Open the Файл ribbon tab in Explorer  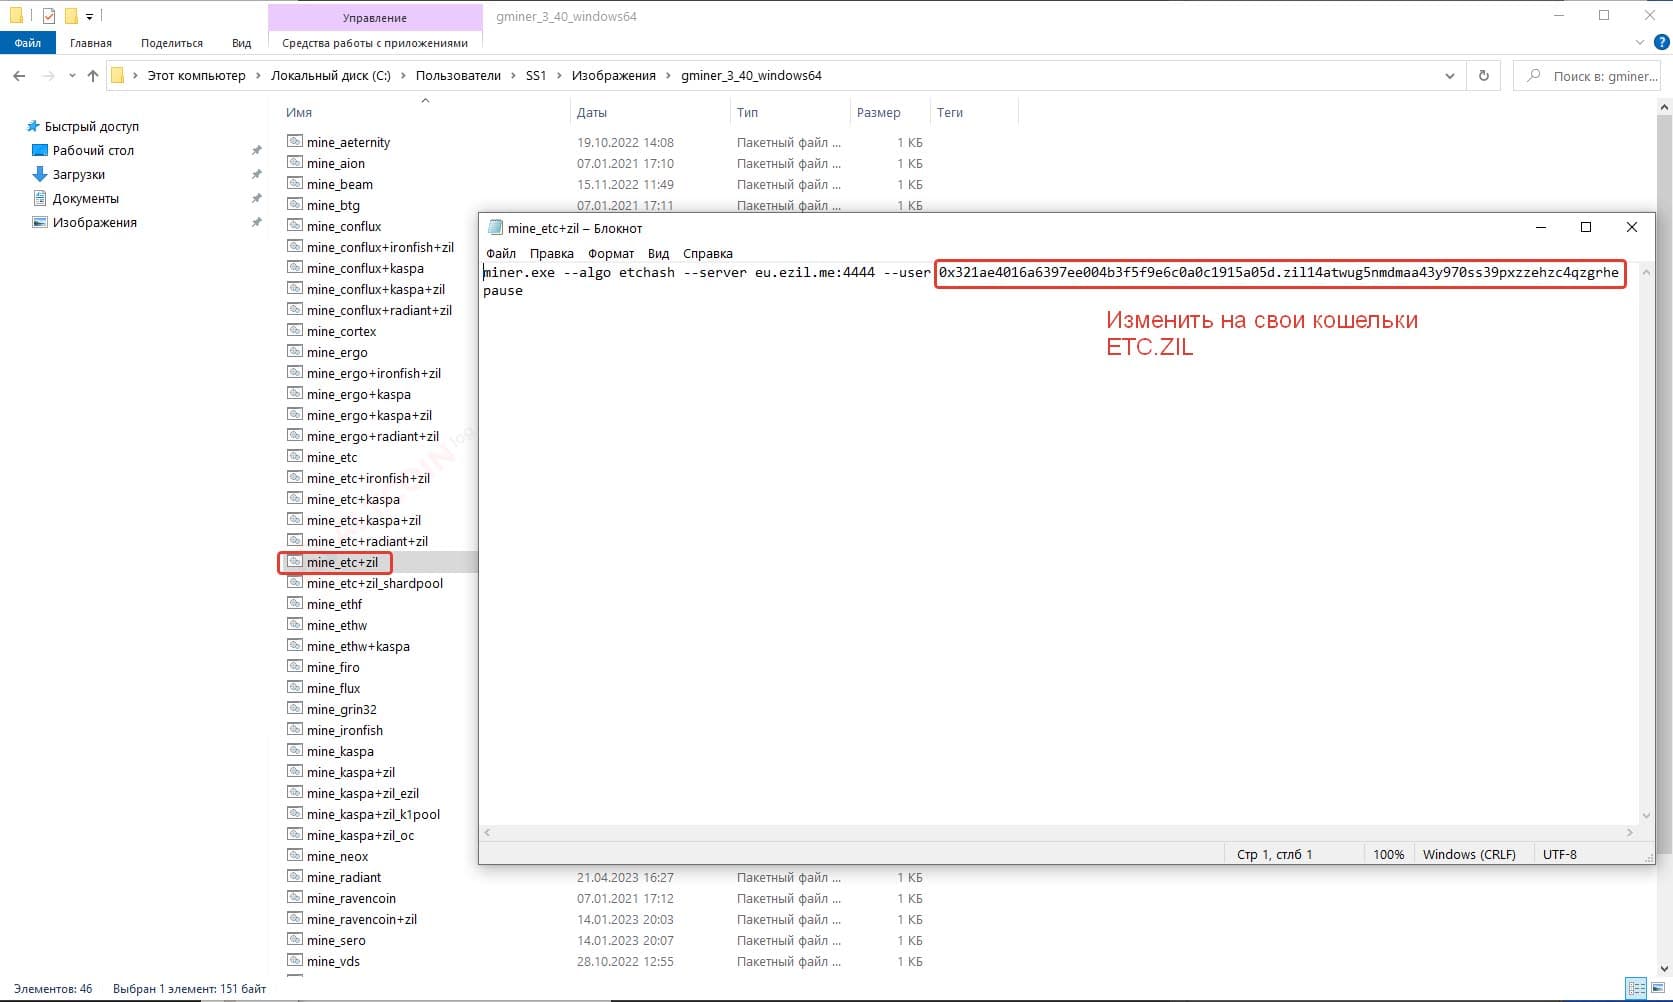point(28,43)
